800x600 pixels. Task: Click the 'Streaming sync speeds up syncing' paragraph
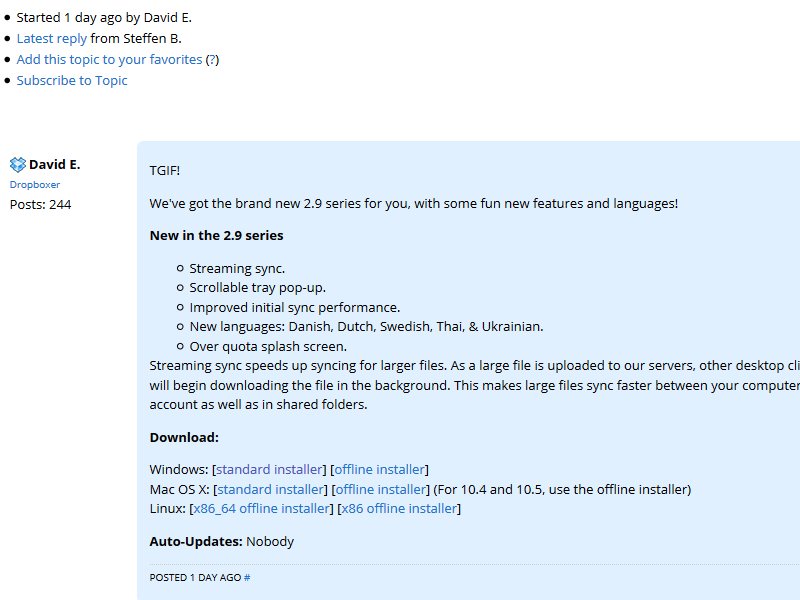(474, 385)
